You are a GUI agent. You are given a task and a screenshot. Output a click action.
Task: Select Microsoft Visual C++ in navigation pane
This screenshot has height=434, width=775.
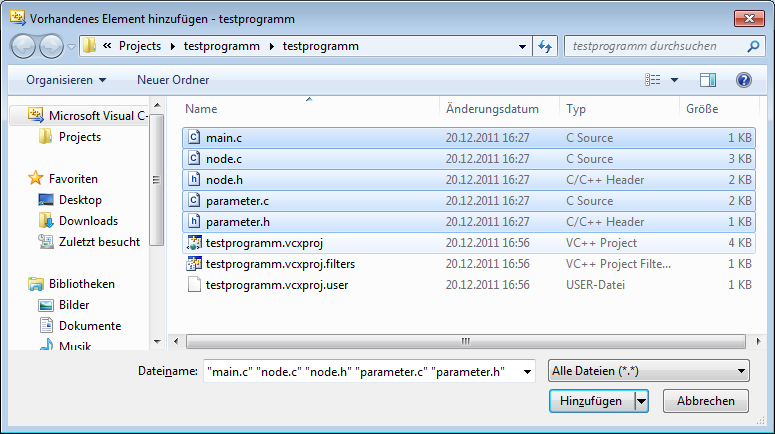point(97,116)
